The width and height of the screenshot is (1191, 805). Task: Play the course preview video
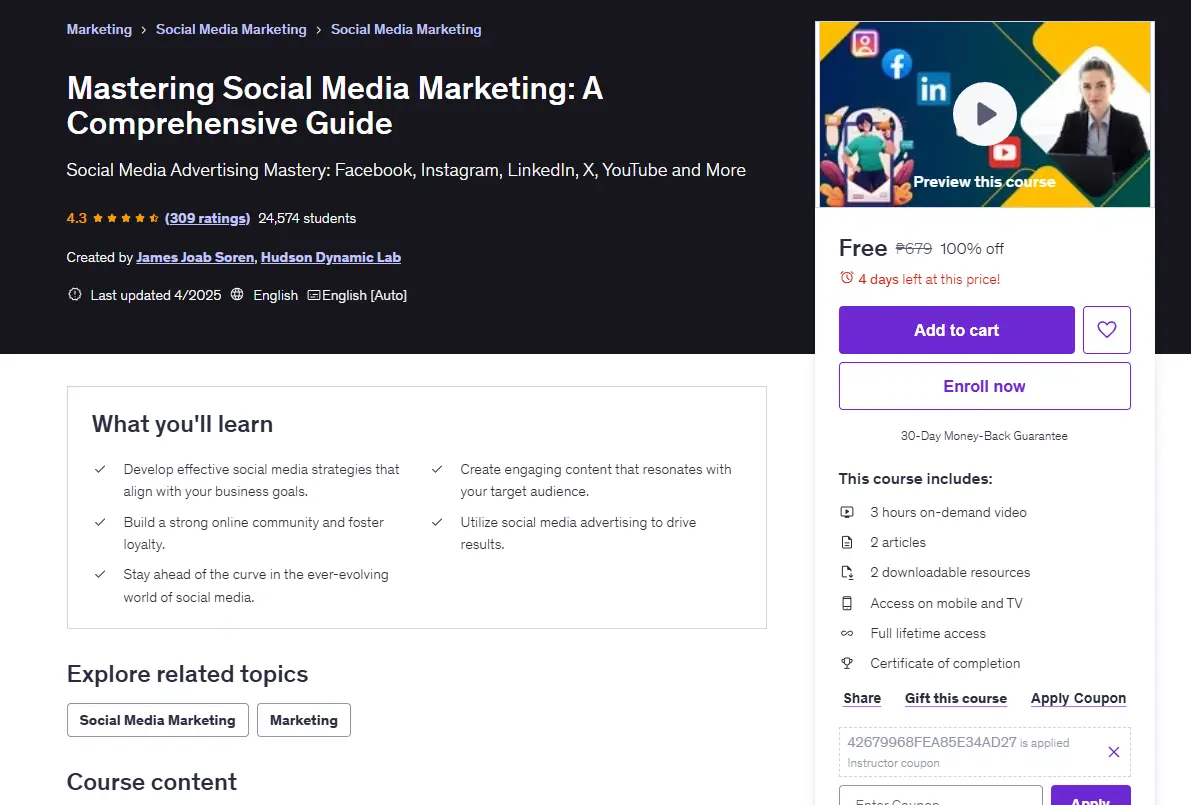click(x=985, y=114)
